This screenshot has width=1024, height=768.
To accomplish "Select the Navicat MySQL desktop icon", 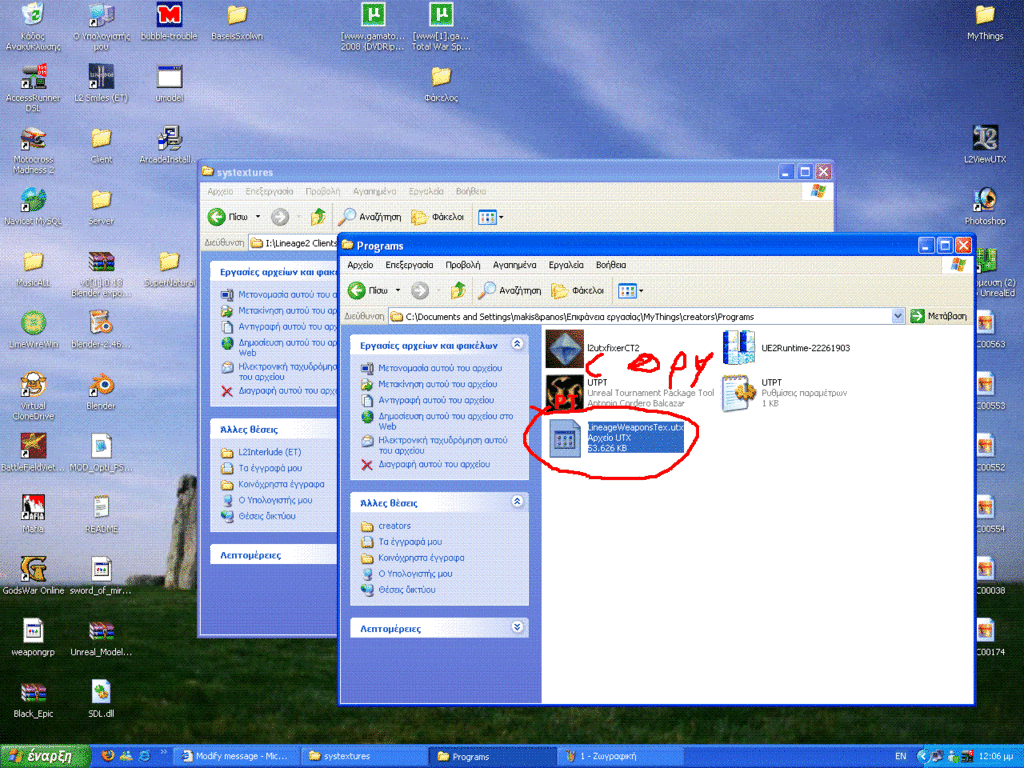I will (33, 200).
